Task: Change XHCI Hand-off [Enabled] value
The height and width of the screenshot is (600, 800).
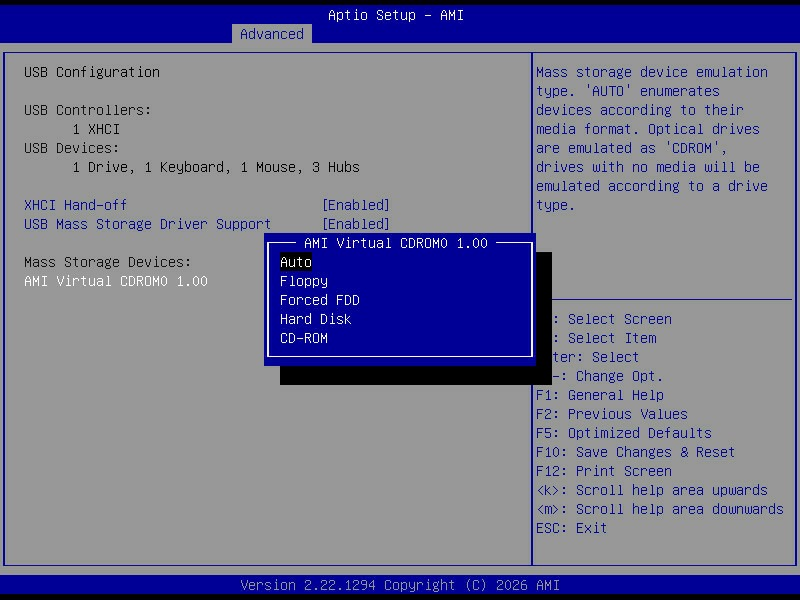Action: tap(356, 205)
